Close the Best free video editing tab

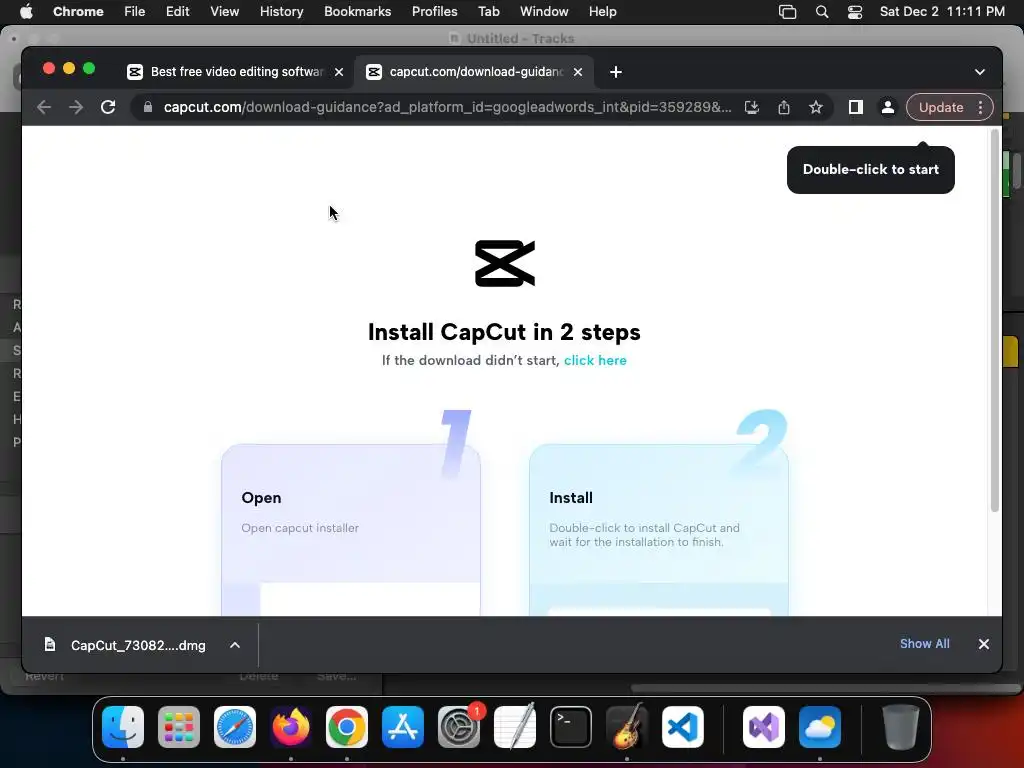(339, 72)
